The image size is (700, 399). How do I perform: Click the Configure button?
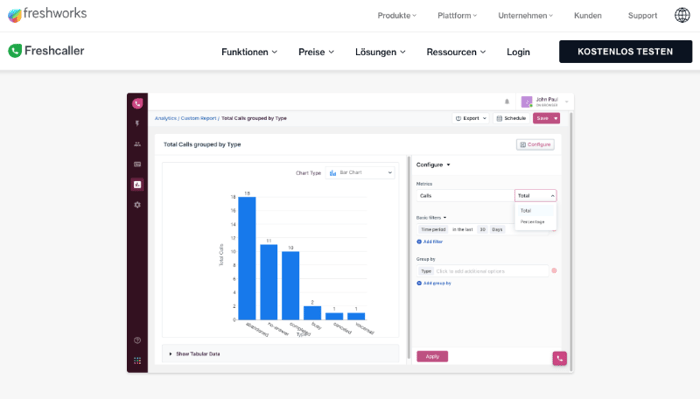535,145
